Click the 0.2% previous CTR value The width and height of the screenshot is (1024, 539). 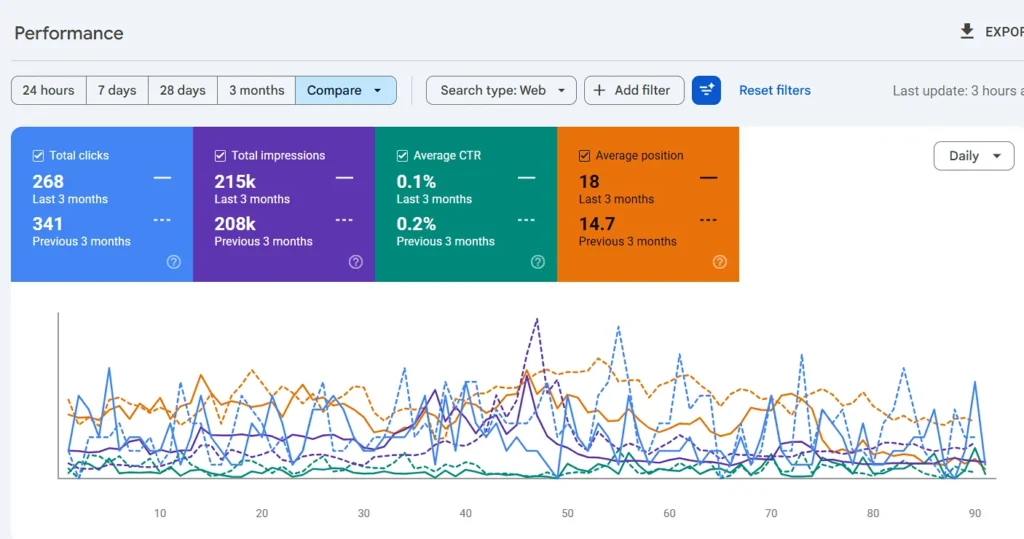coord(416,223)
